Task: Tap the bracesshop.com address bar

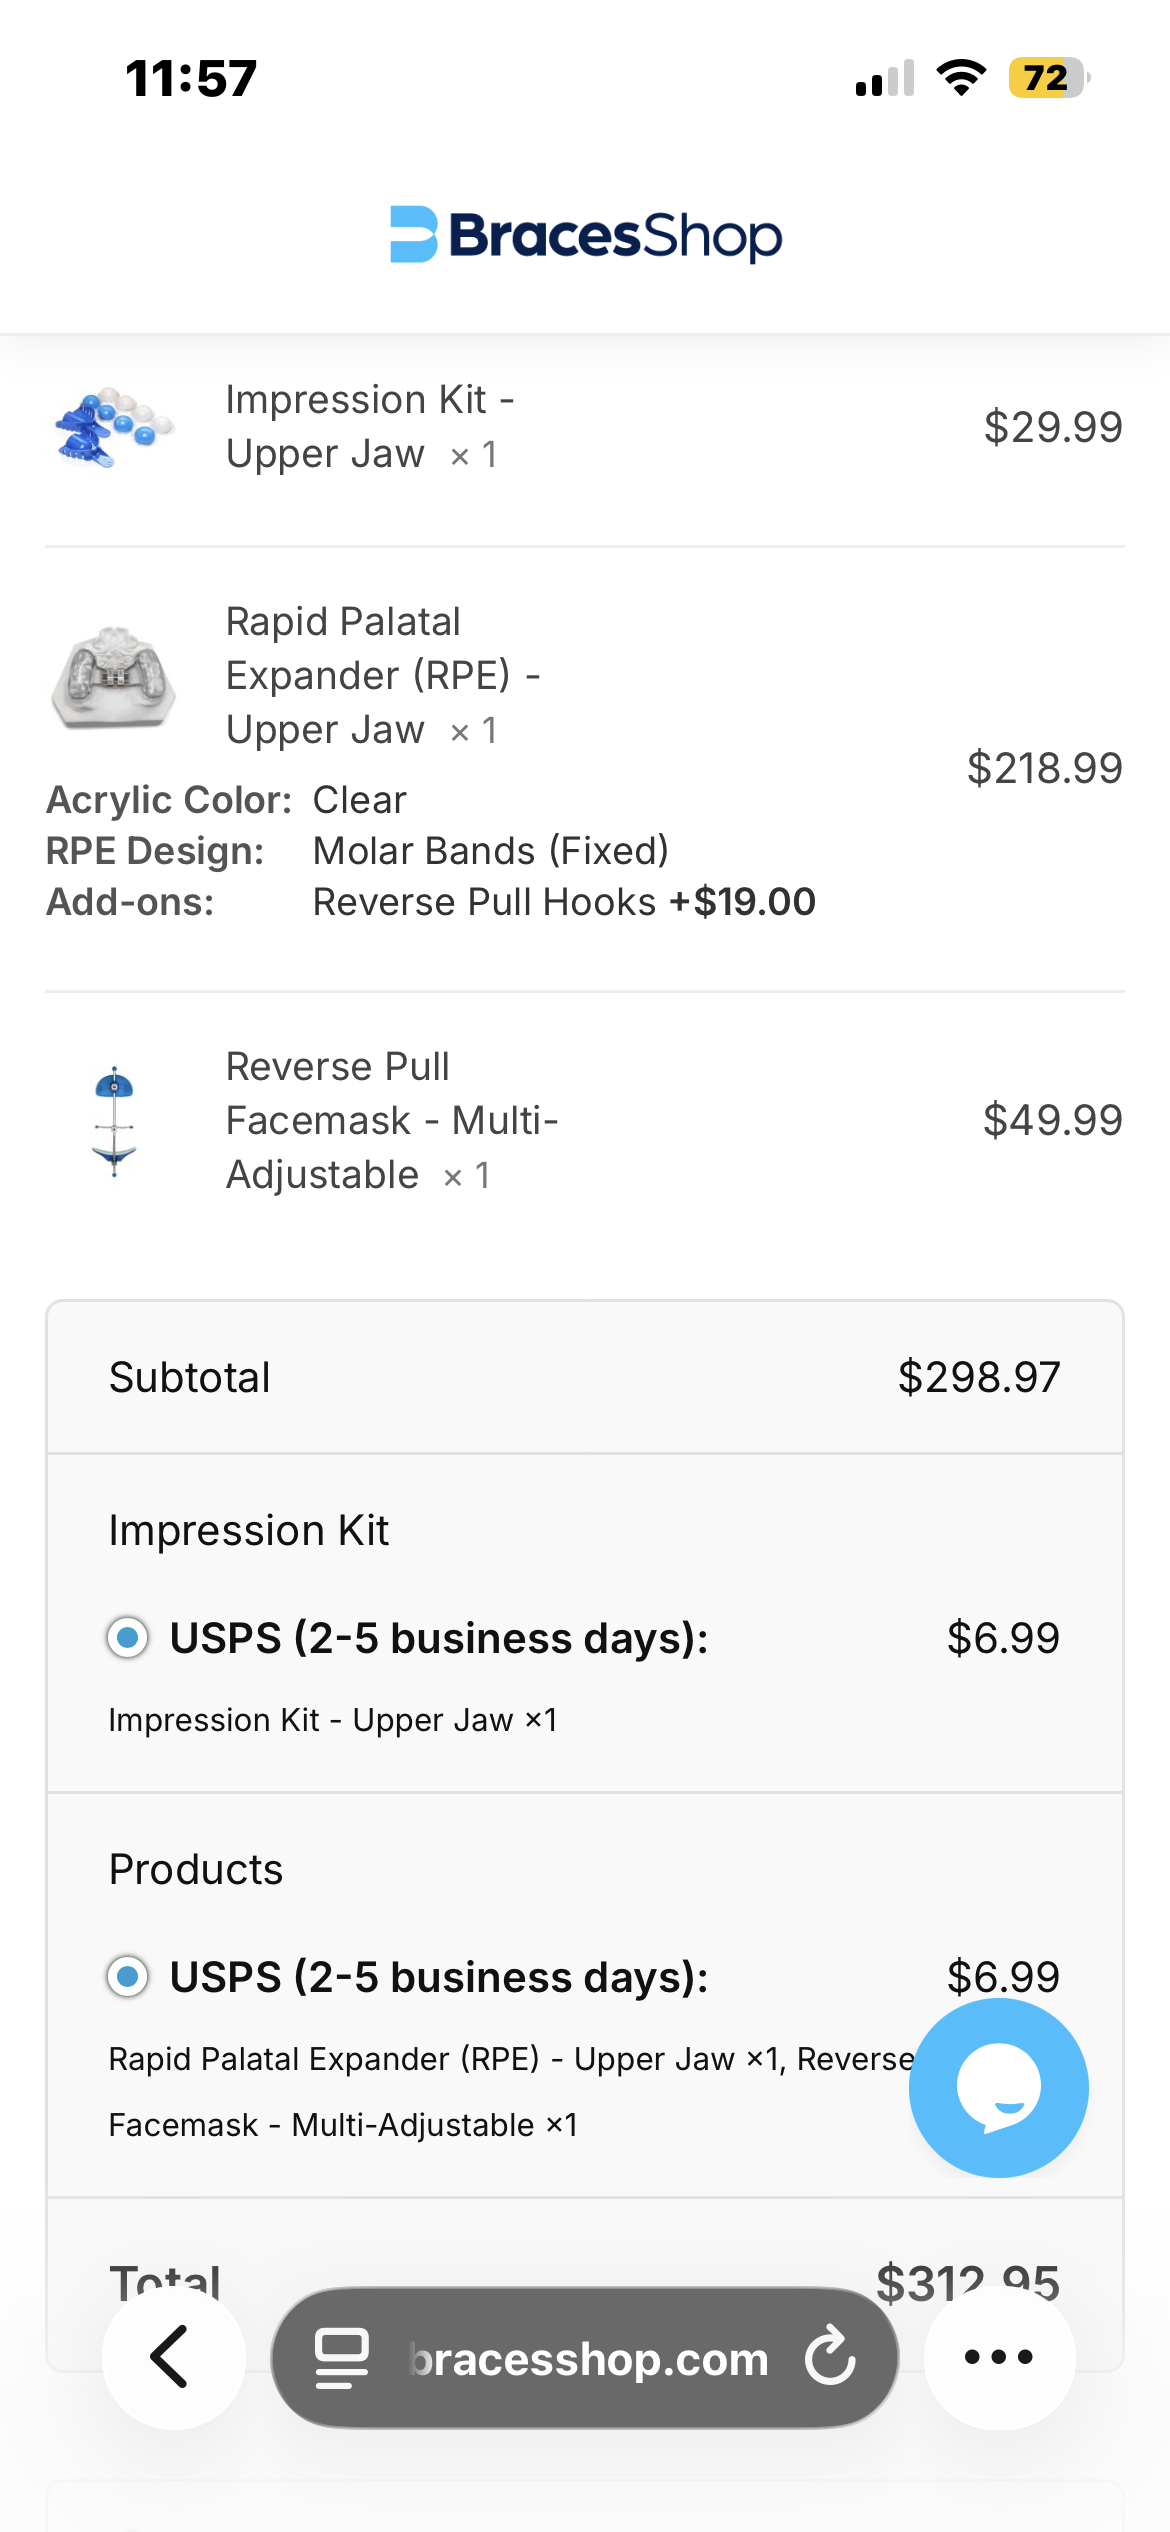Action: coord(588,2359)
